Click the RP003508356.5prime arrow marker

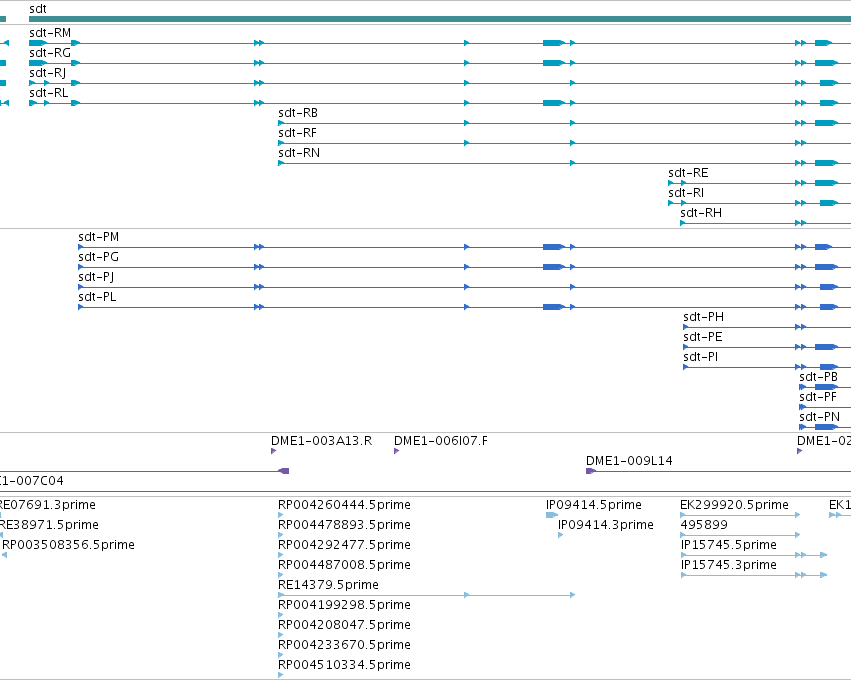tap(5, 555)
